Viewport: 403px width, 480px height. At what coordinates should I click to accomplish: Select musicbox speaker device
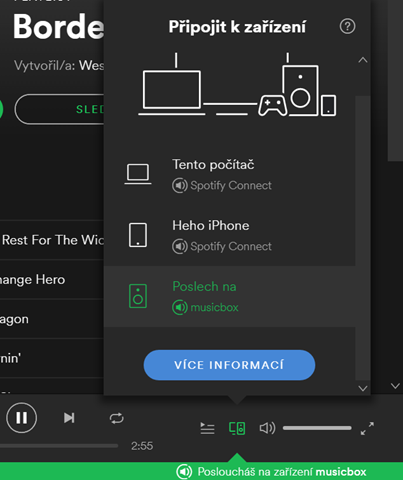[229, 297]
